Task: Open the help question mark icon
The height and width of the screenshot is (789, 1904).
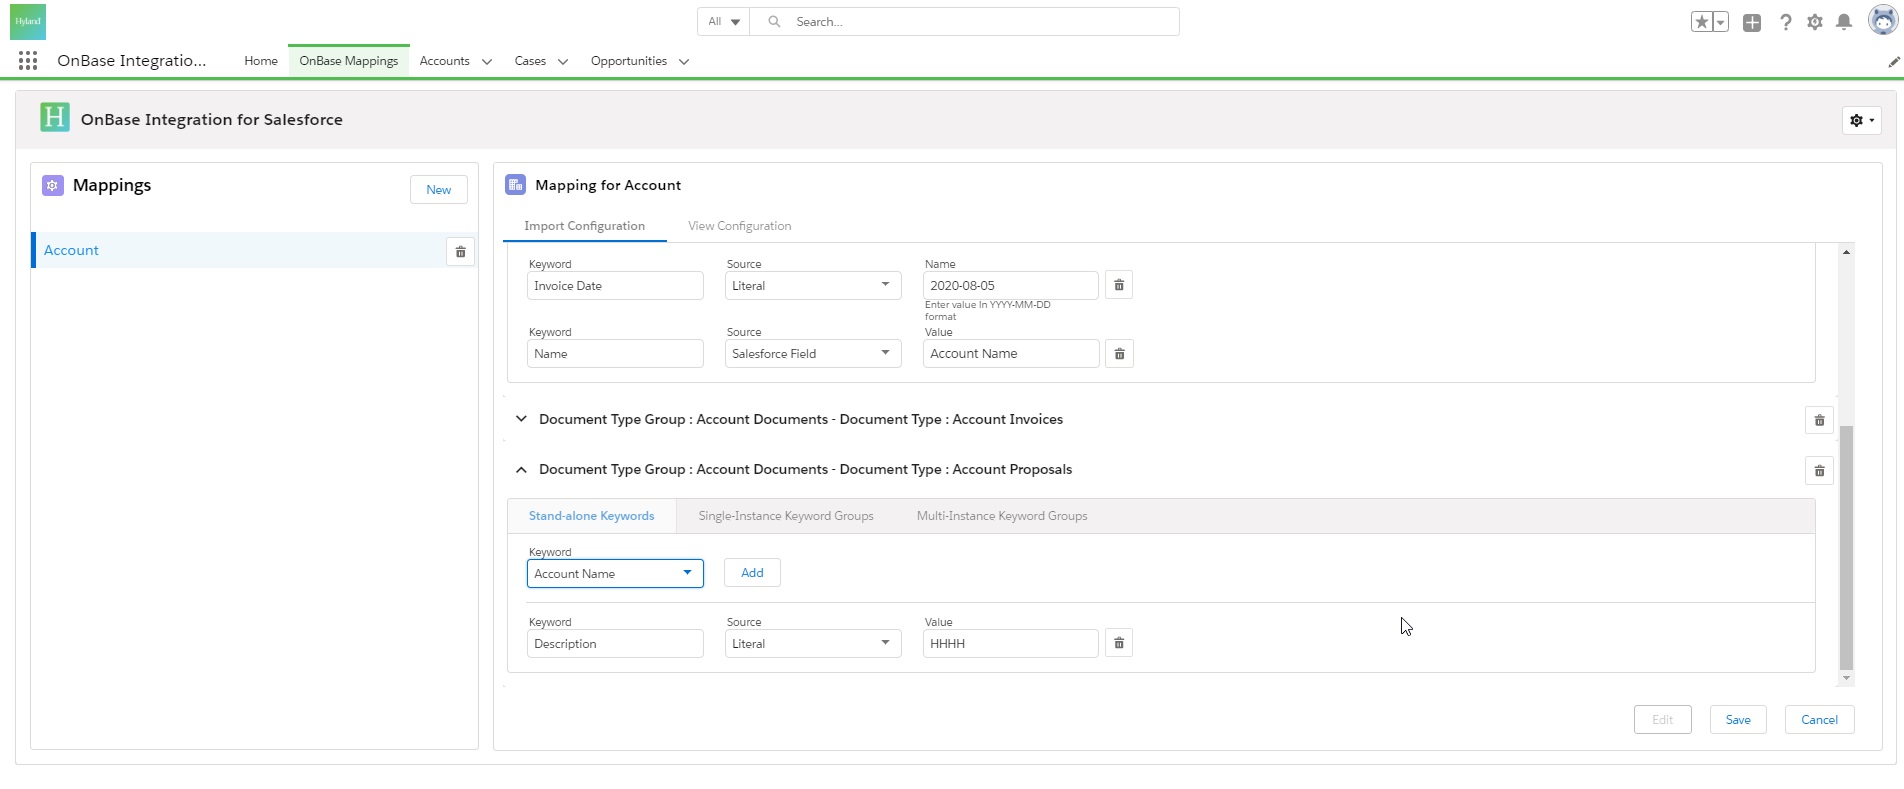Action: point(1785,22)
